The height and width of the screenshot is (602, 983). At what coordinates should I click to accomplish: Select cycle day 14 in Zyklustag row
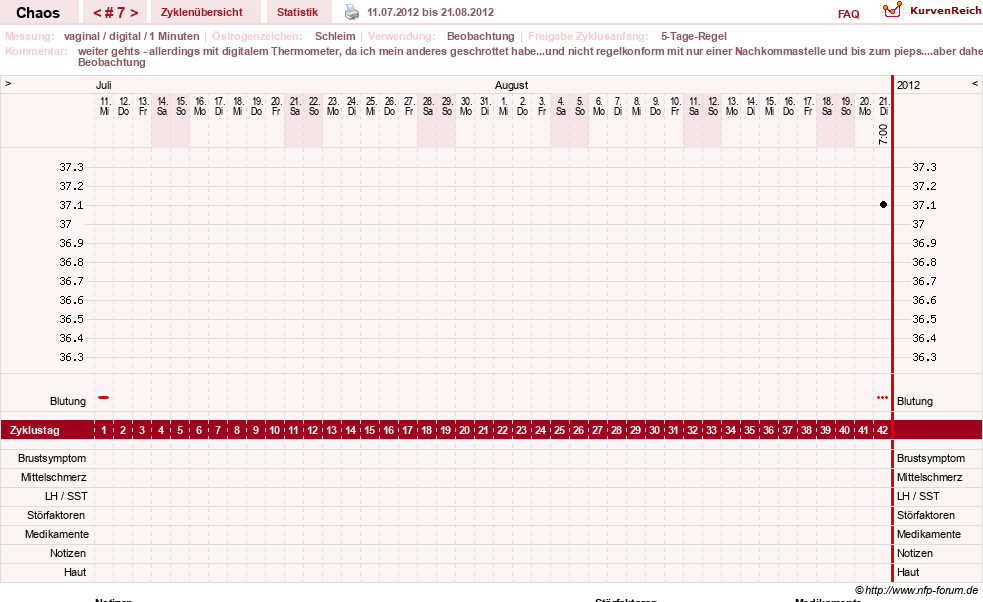(350, 430)
